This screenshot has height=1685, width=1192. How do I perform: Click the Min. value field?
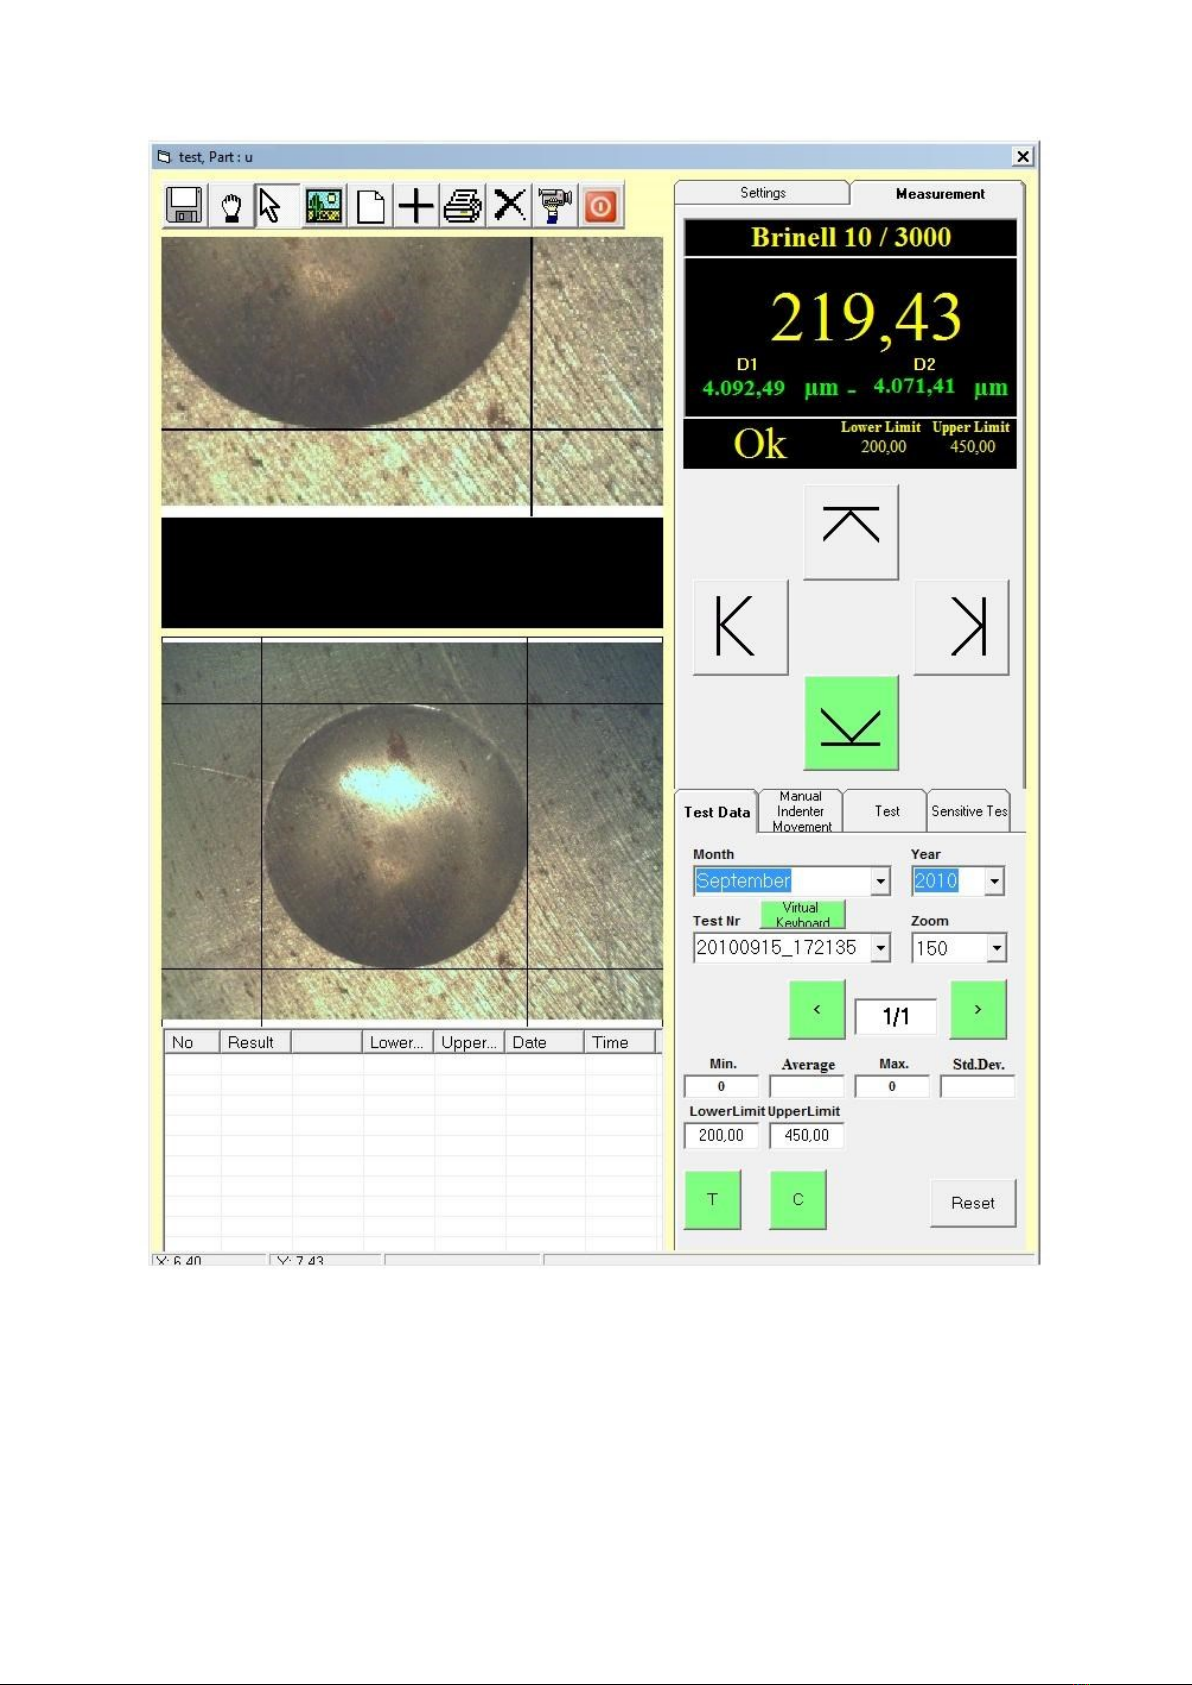[x=721, y=1086]
